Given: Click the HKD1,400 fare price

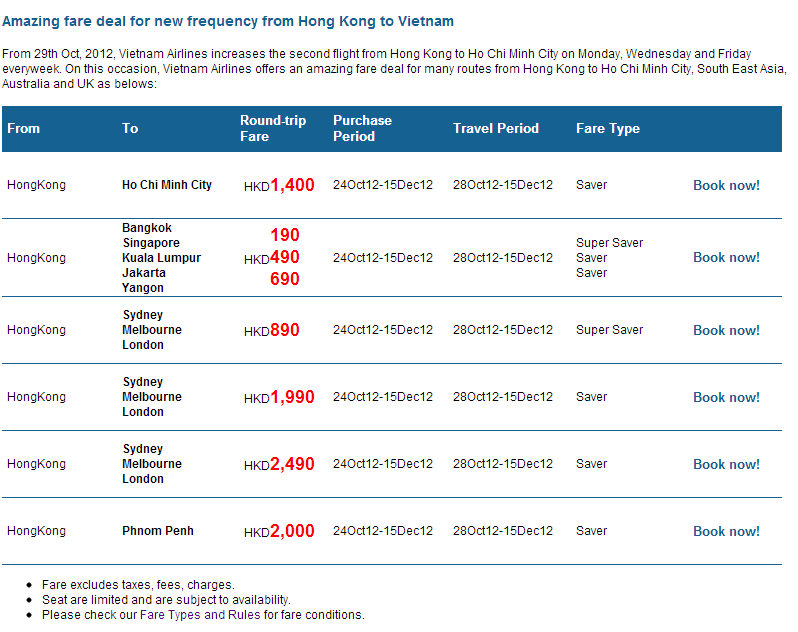Looking at the screenshot, I should pos(280,185).
